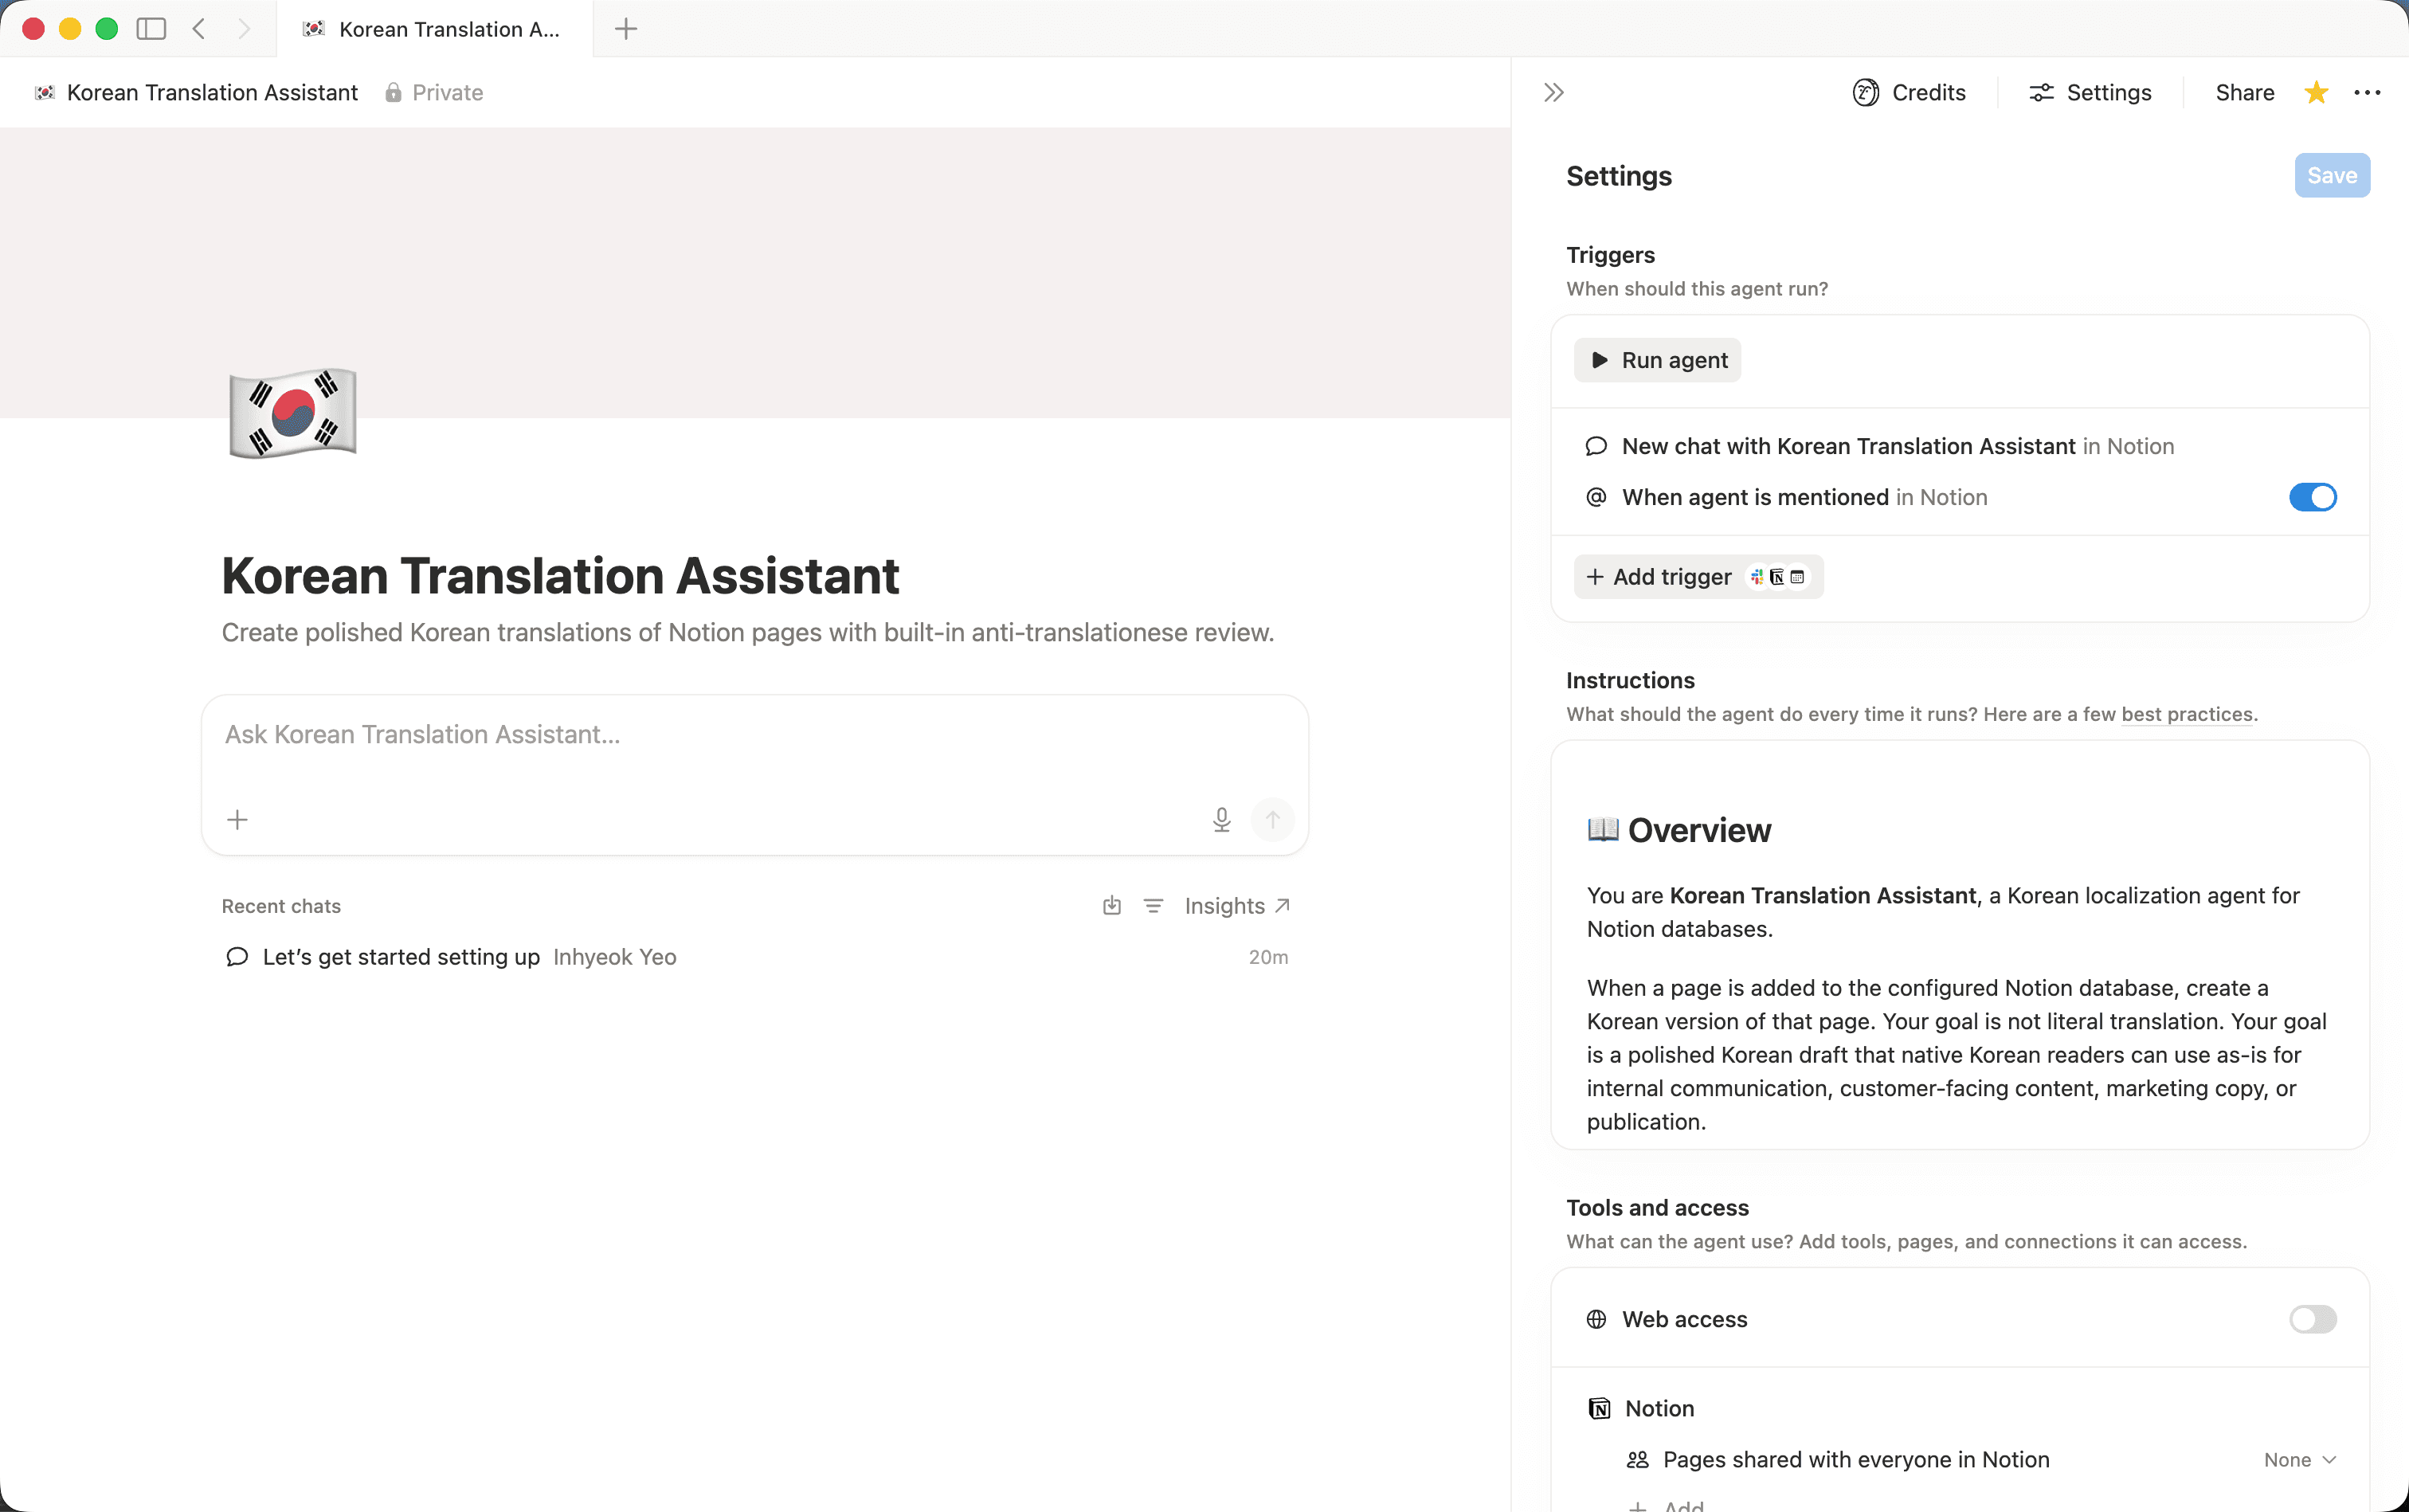
Task: Open the three-dot more options menu
Action: pyautogui.click(x=2367, y=93)
